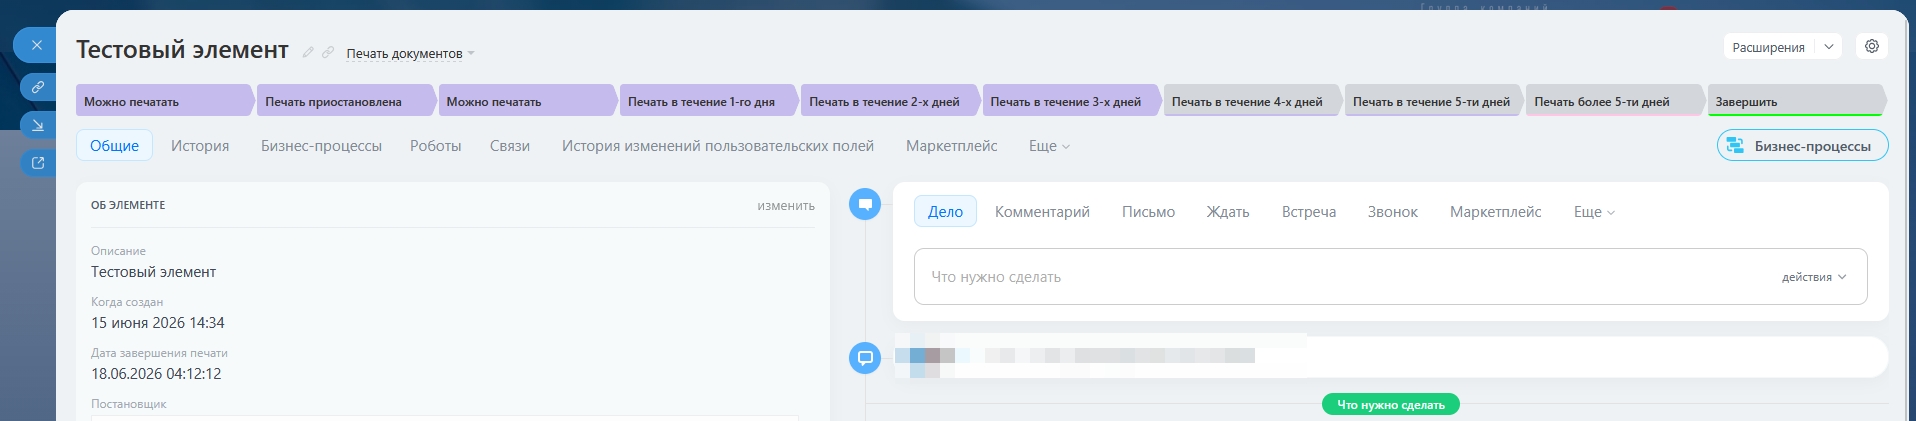Click the 'Расширения' button
Screen dimensions: 1916x421
[1768, 47]
